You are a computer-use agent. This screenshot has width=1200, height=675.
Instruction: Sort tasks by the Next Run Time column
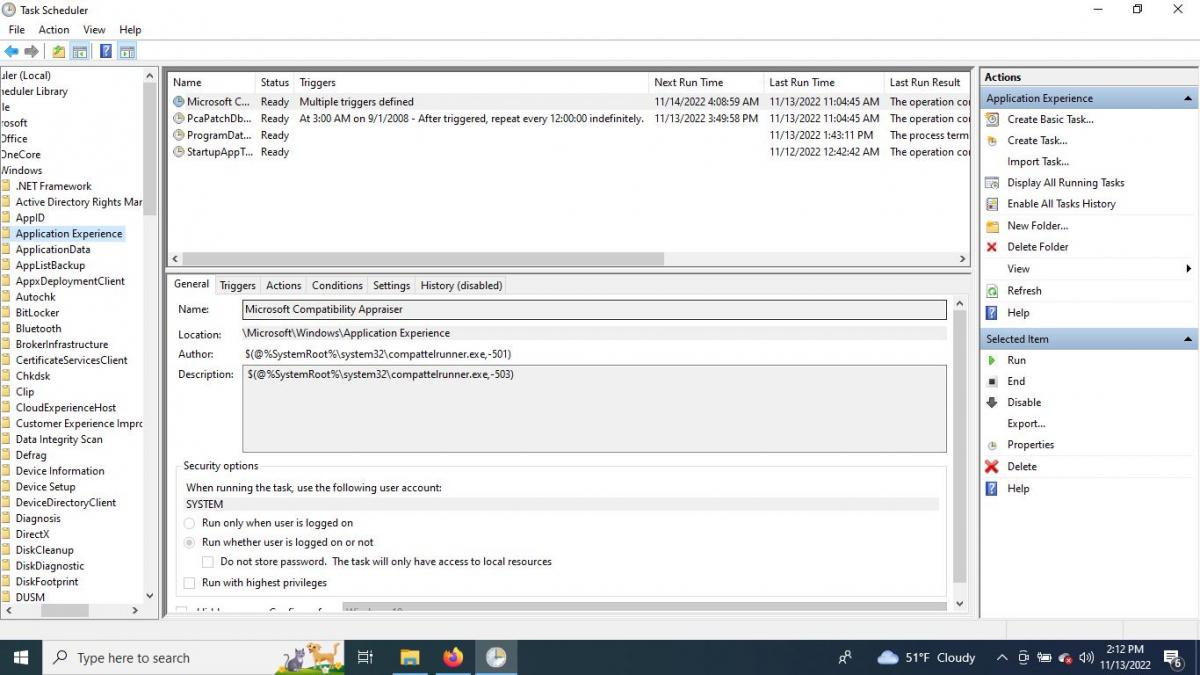706,82
